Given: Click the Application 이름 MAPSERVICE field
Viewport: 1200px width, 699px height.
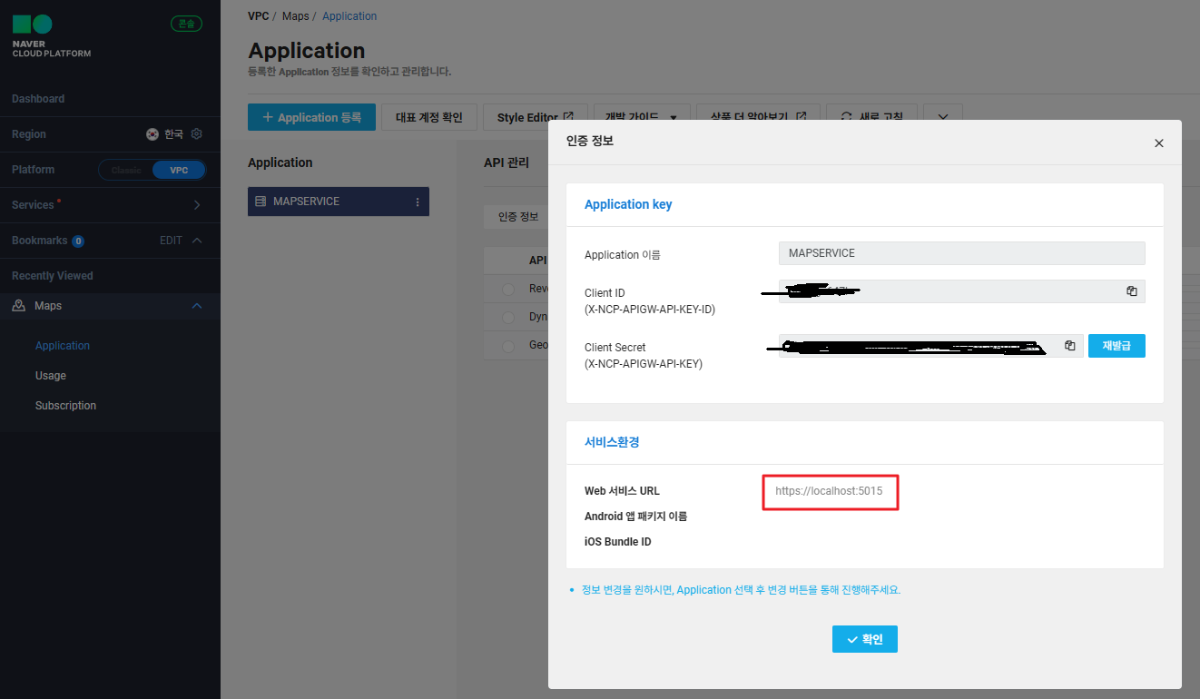Looking at the screenshot, I should tap(961, 253).
